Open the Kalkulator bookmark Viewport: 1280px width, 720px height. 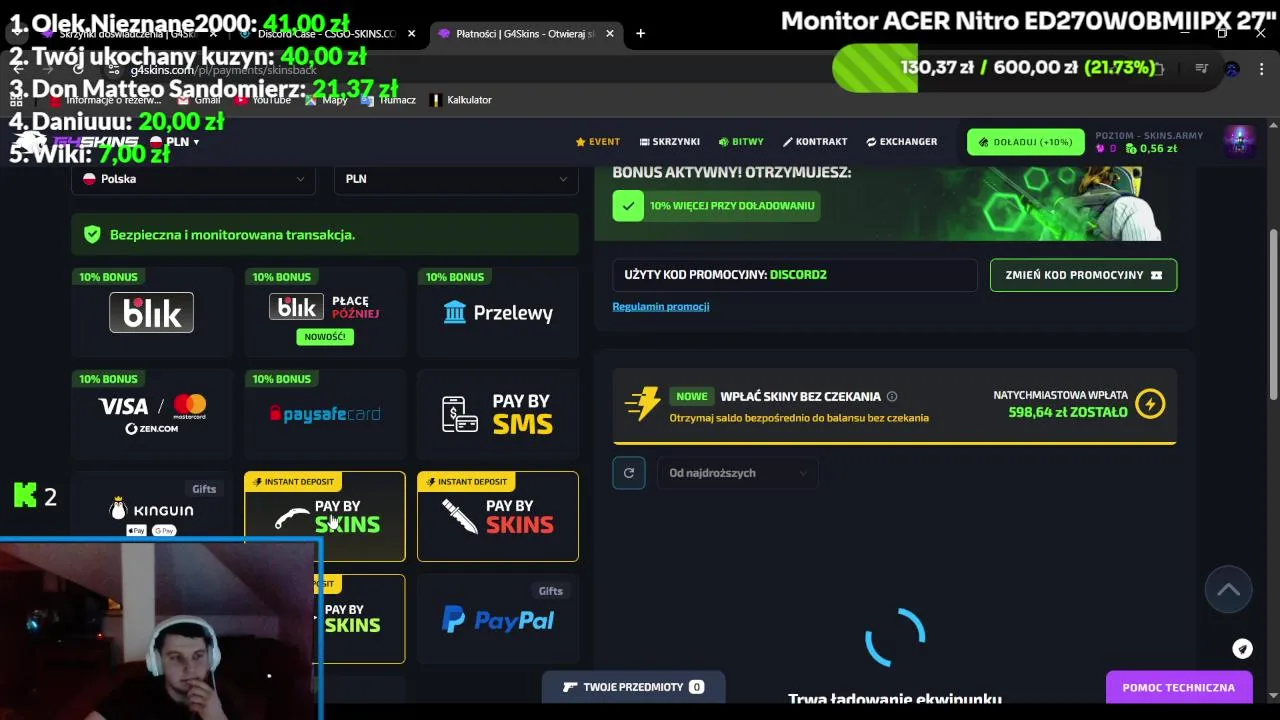coord(461,100)
